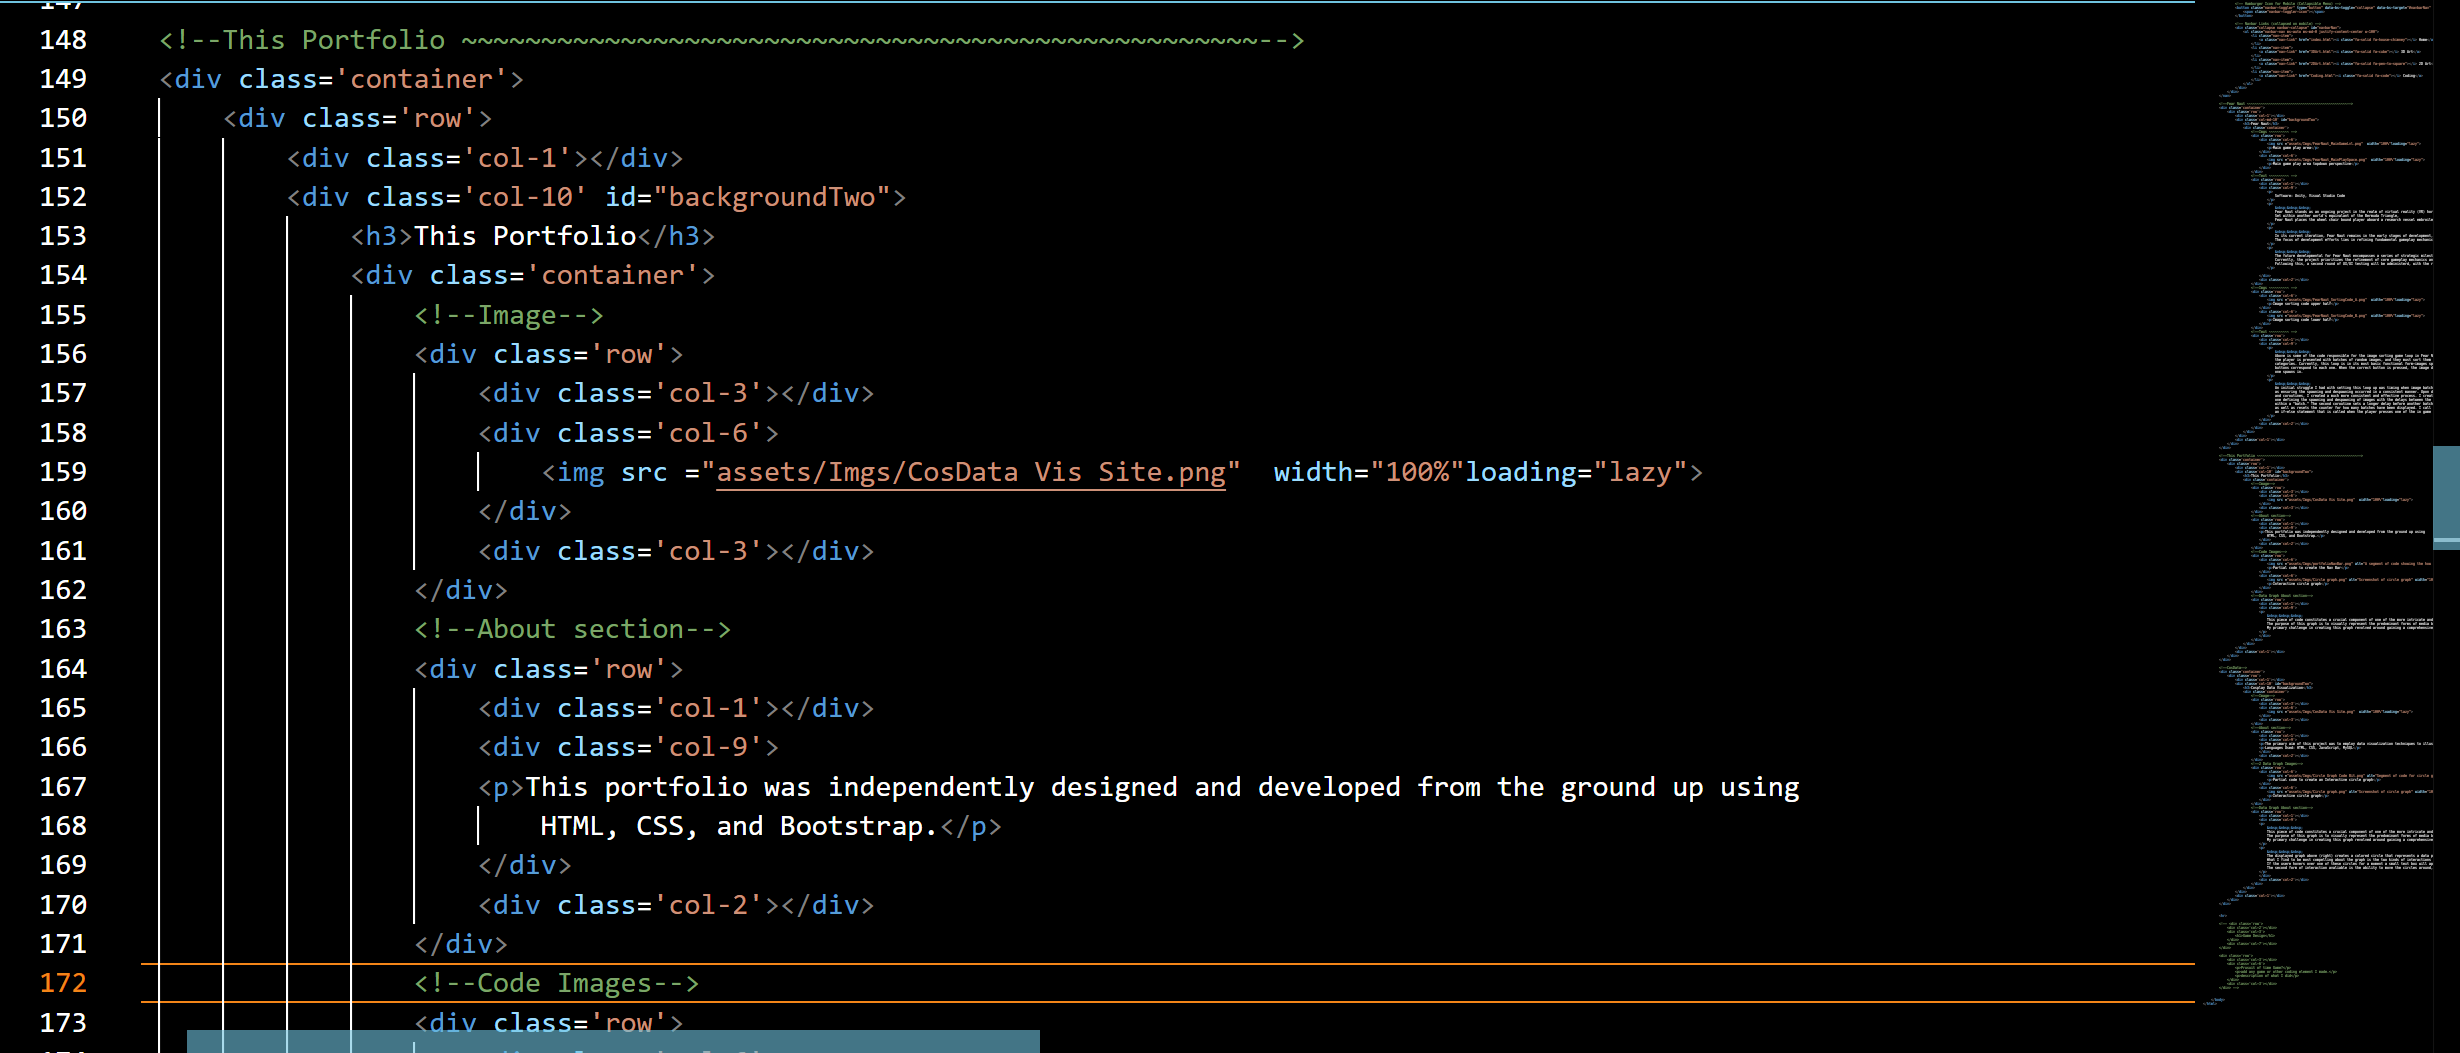The height and width of the screenshot is (1053, 2460).
Task: Click the vertical scrollbar thumb of the editor
Action: point(2446,497)
